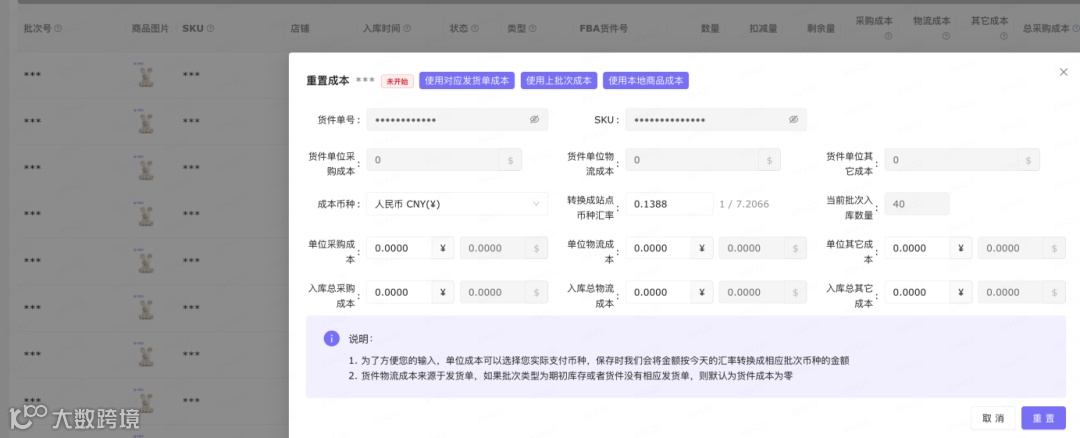The width and height of the screenshot is (1080, 438).
Task: Reveal hidden 货件单号 with eye icon
Action: click(x=534, y=119)
